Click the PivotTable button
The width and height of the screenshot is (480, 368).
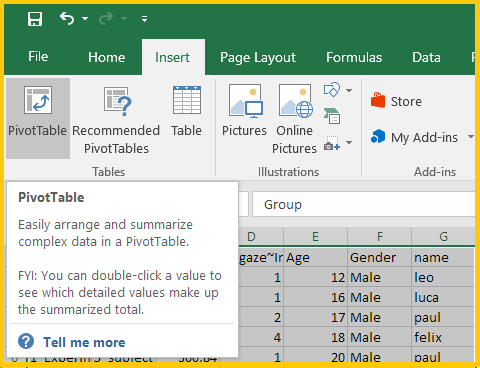tap(38, 118)
